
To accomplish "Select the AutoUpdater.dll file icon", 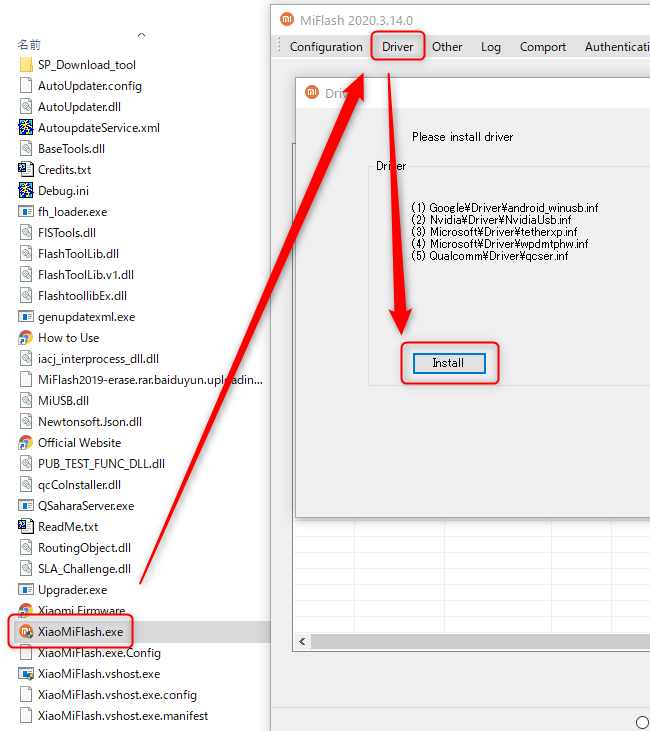I will coord(26,106).
